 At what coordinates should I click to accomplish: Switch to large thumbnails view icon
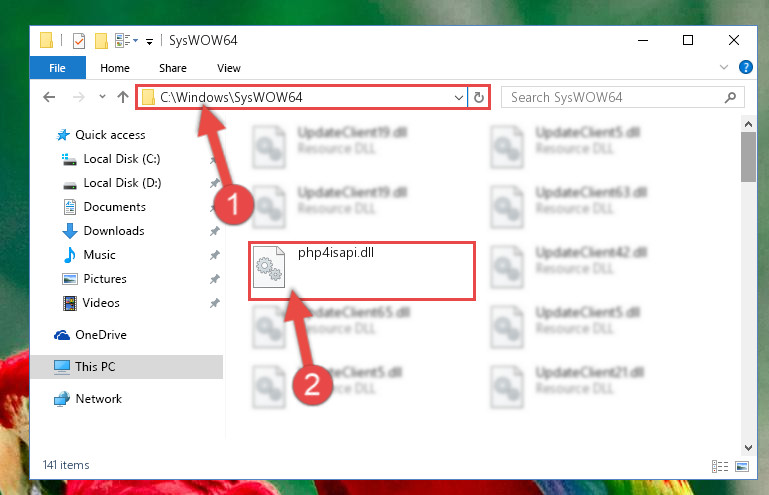point(742,466)
